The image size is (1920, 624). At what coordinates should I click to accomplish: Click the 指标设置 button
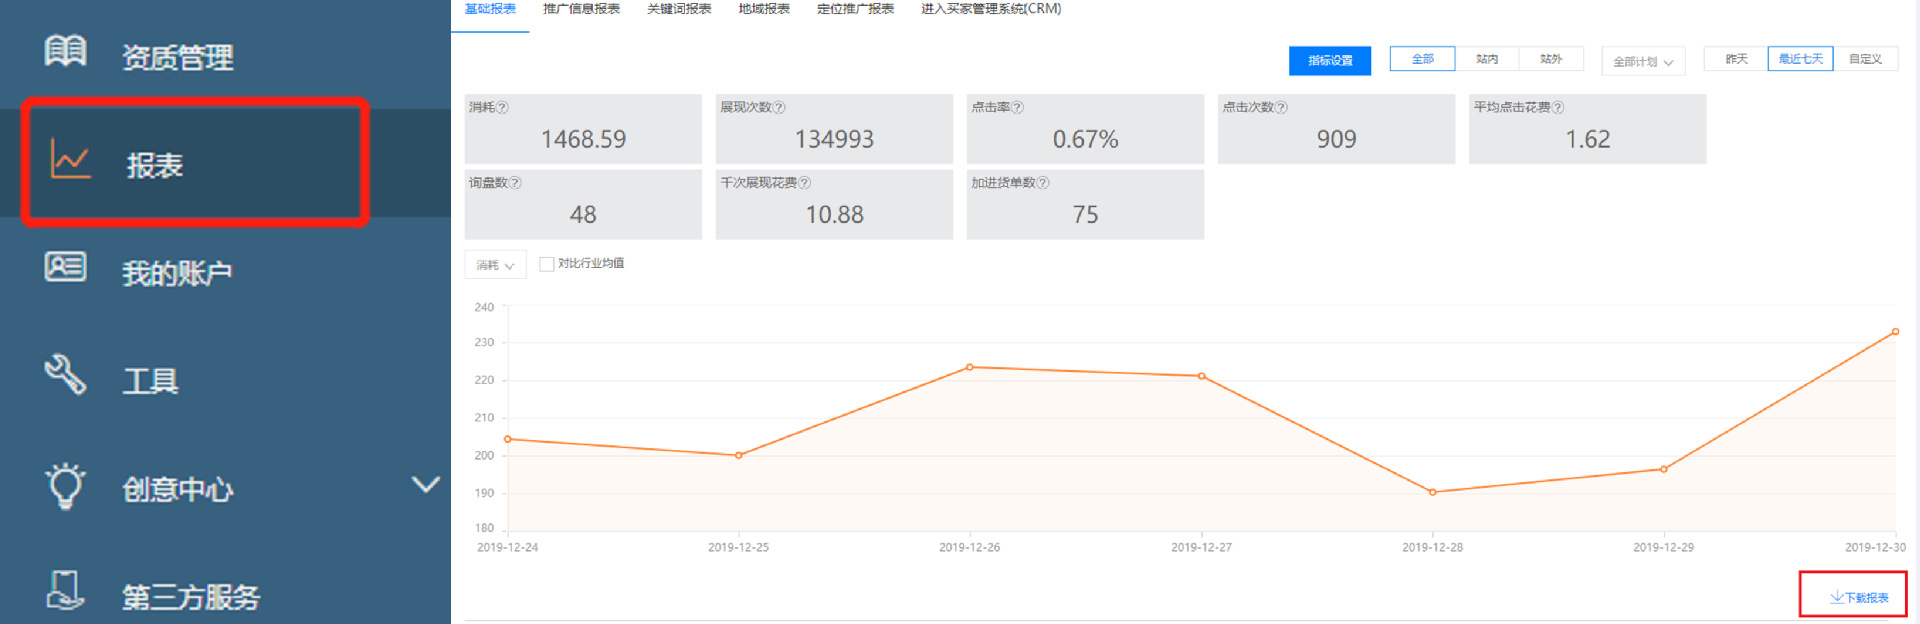point(1330,61)
